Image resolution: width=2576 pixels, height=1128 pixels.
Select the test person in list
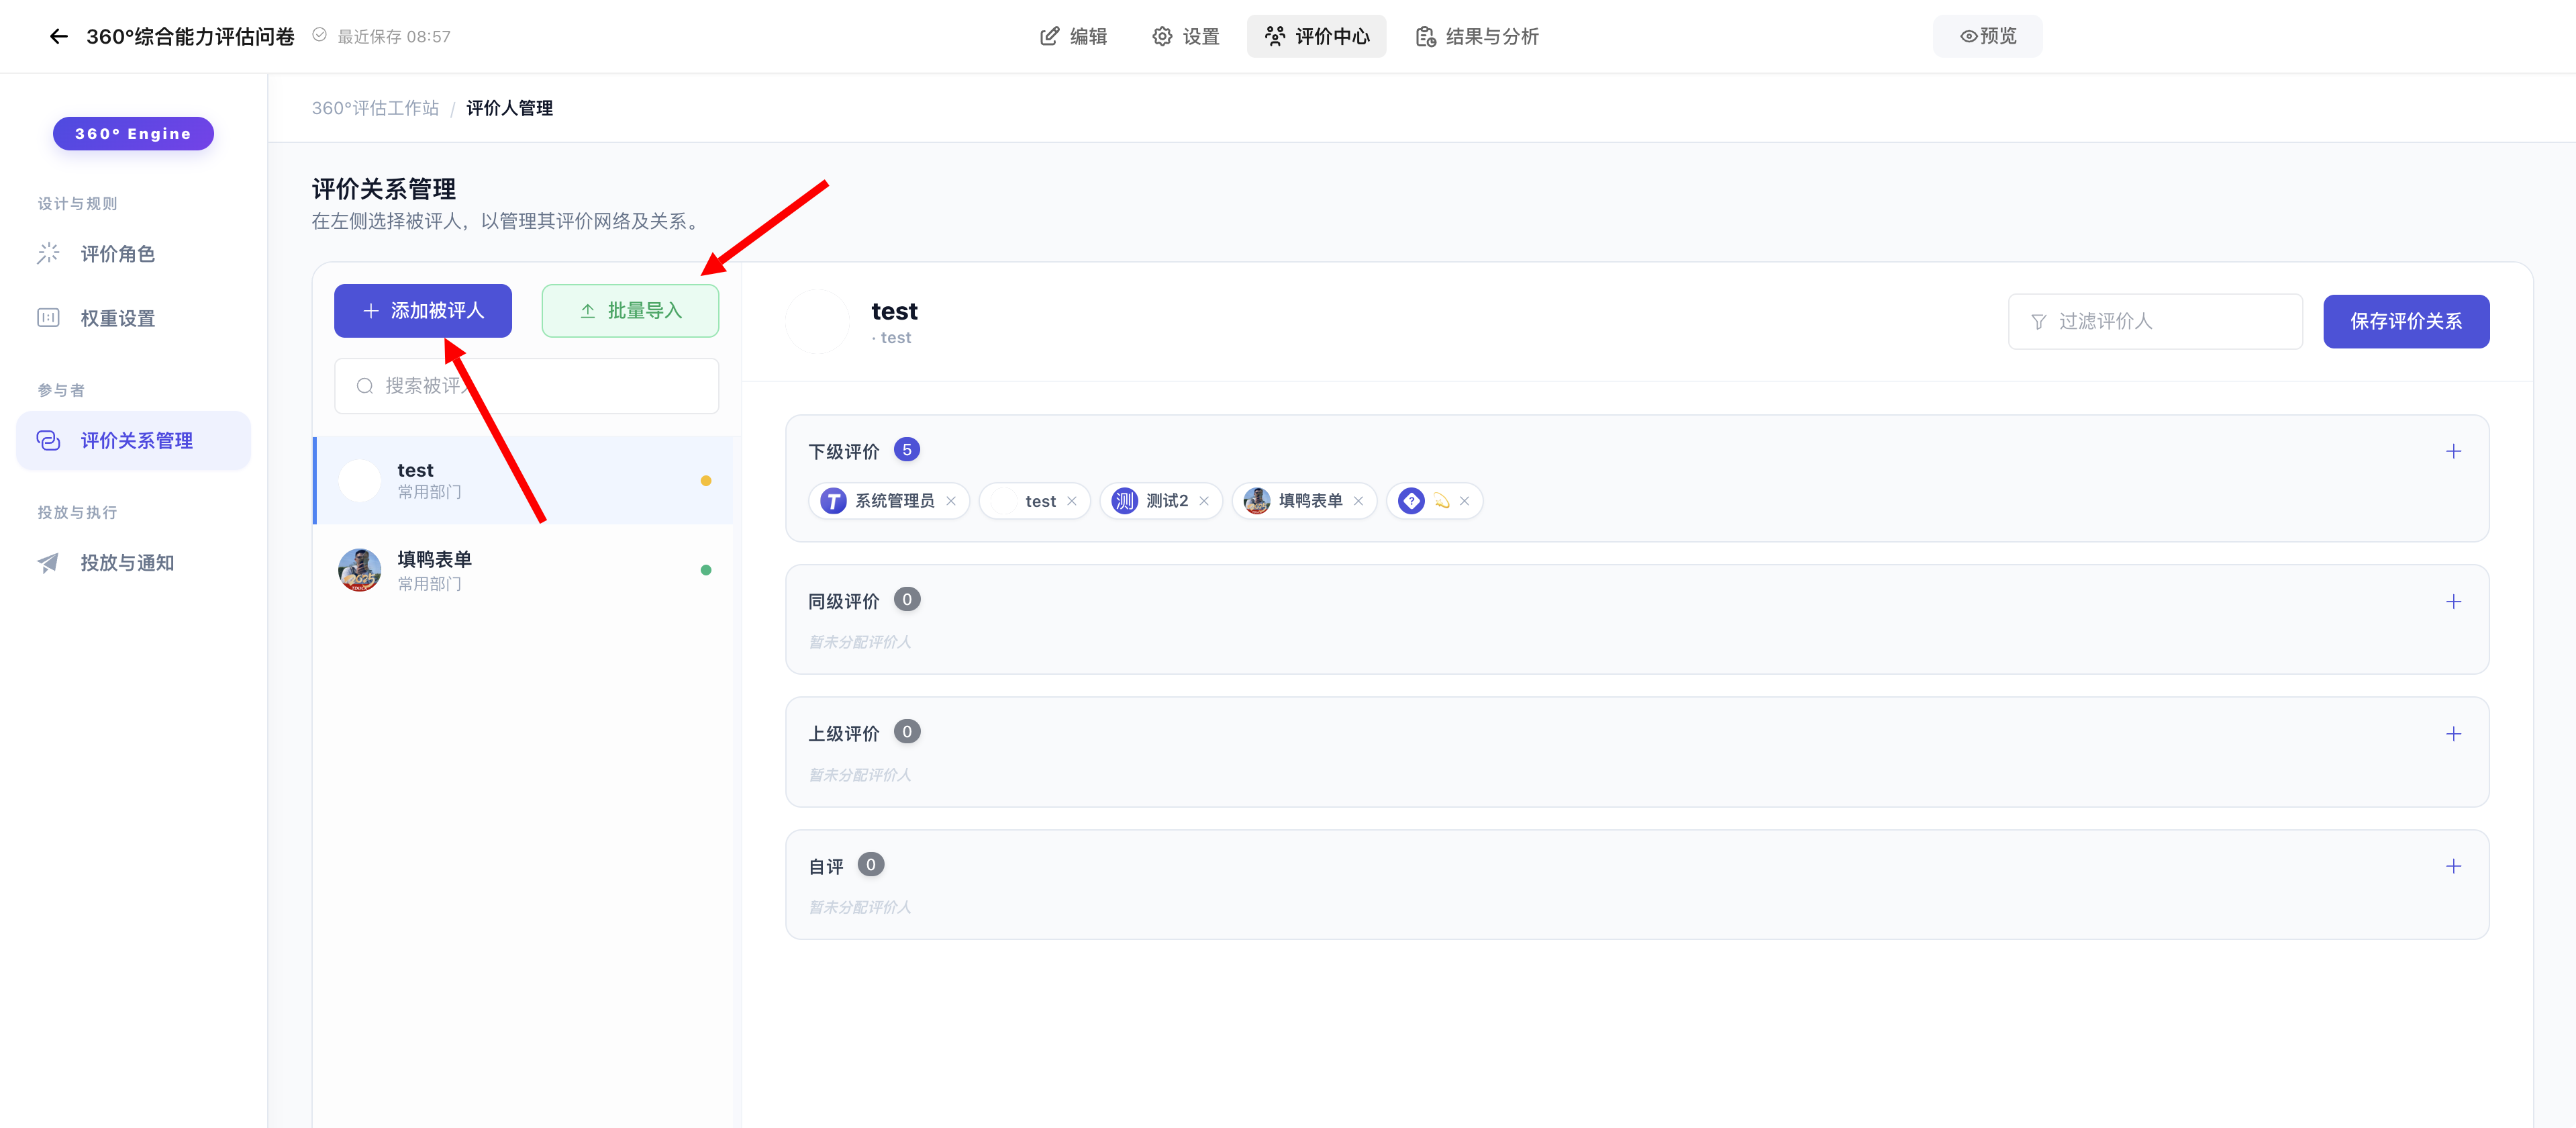[x=524, y=480]
